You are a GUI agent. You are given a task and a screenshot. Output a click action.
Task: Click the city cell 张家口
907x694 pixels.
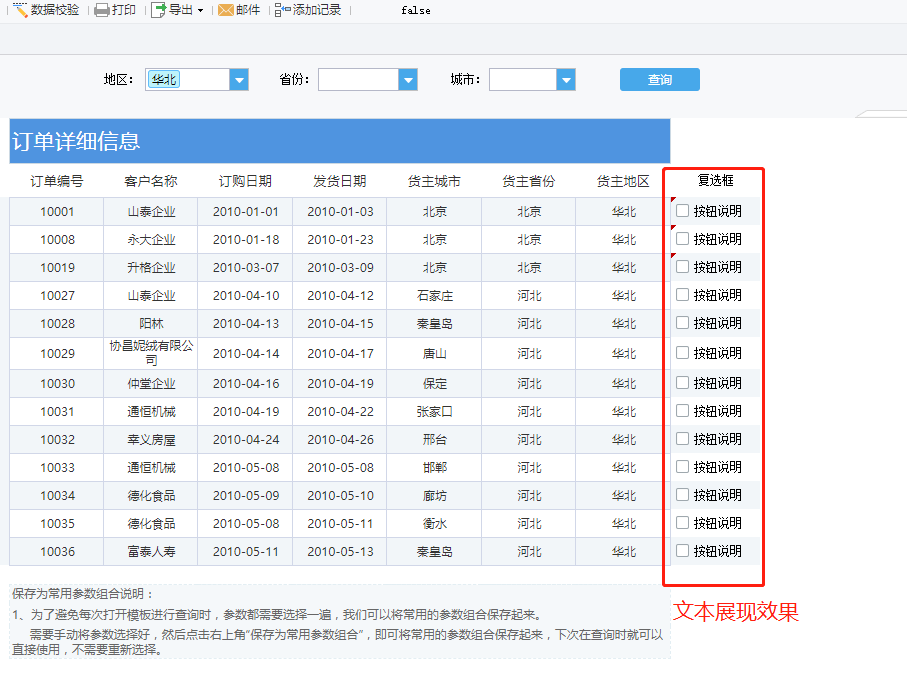434,412
